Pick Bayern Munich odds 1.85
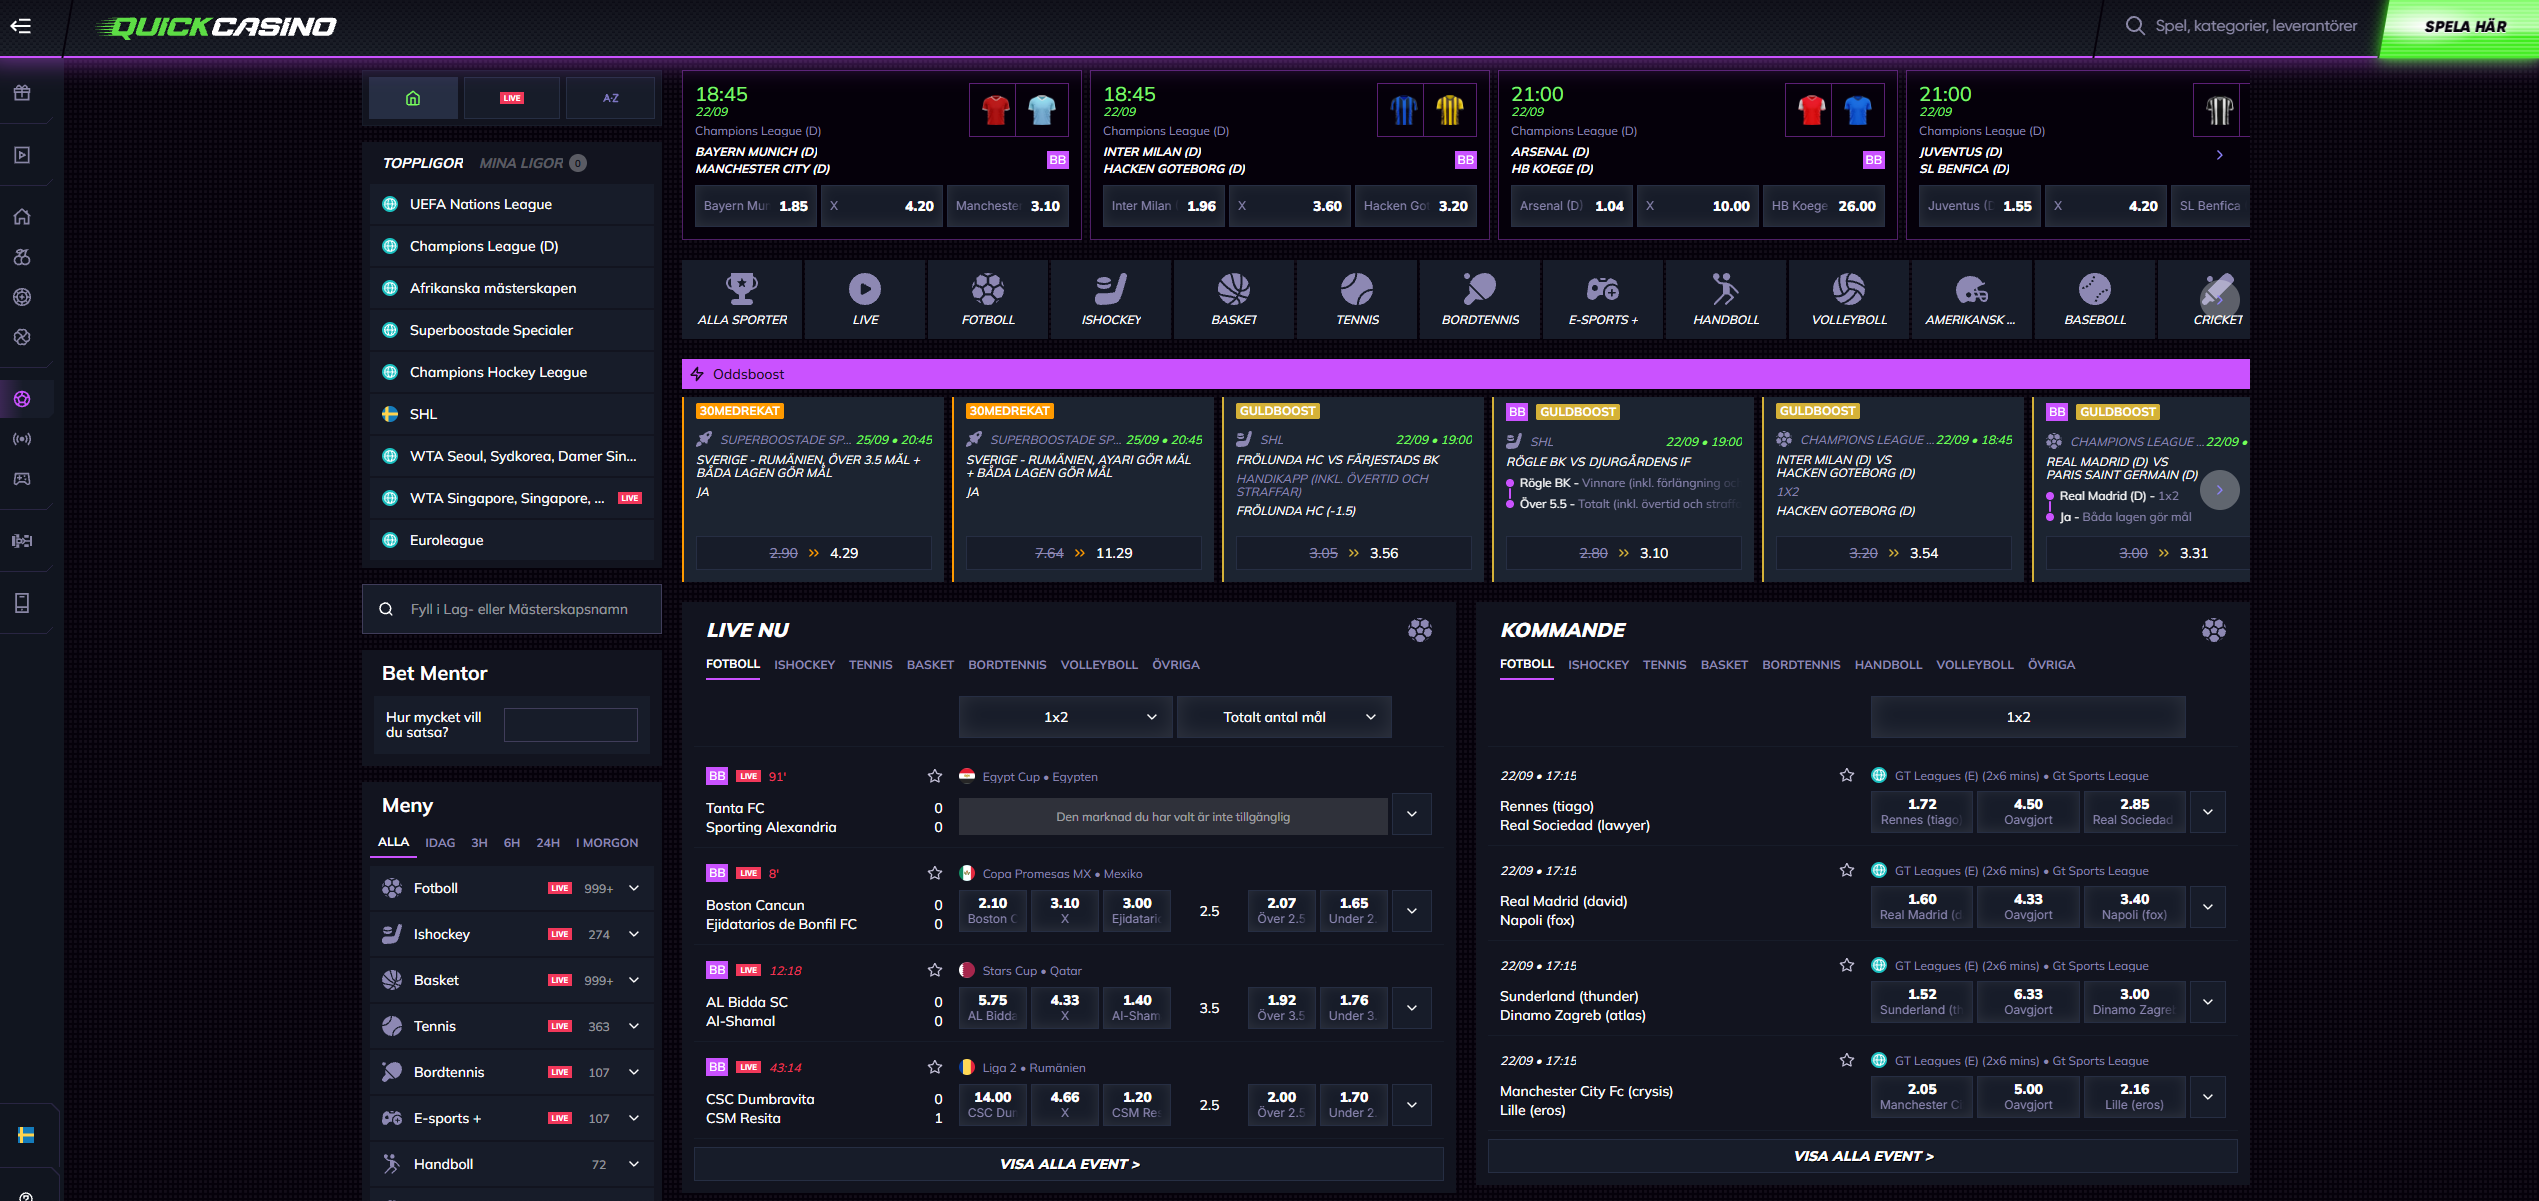 tap(757, 206)
